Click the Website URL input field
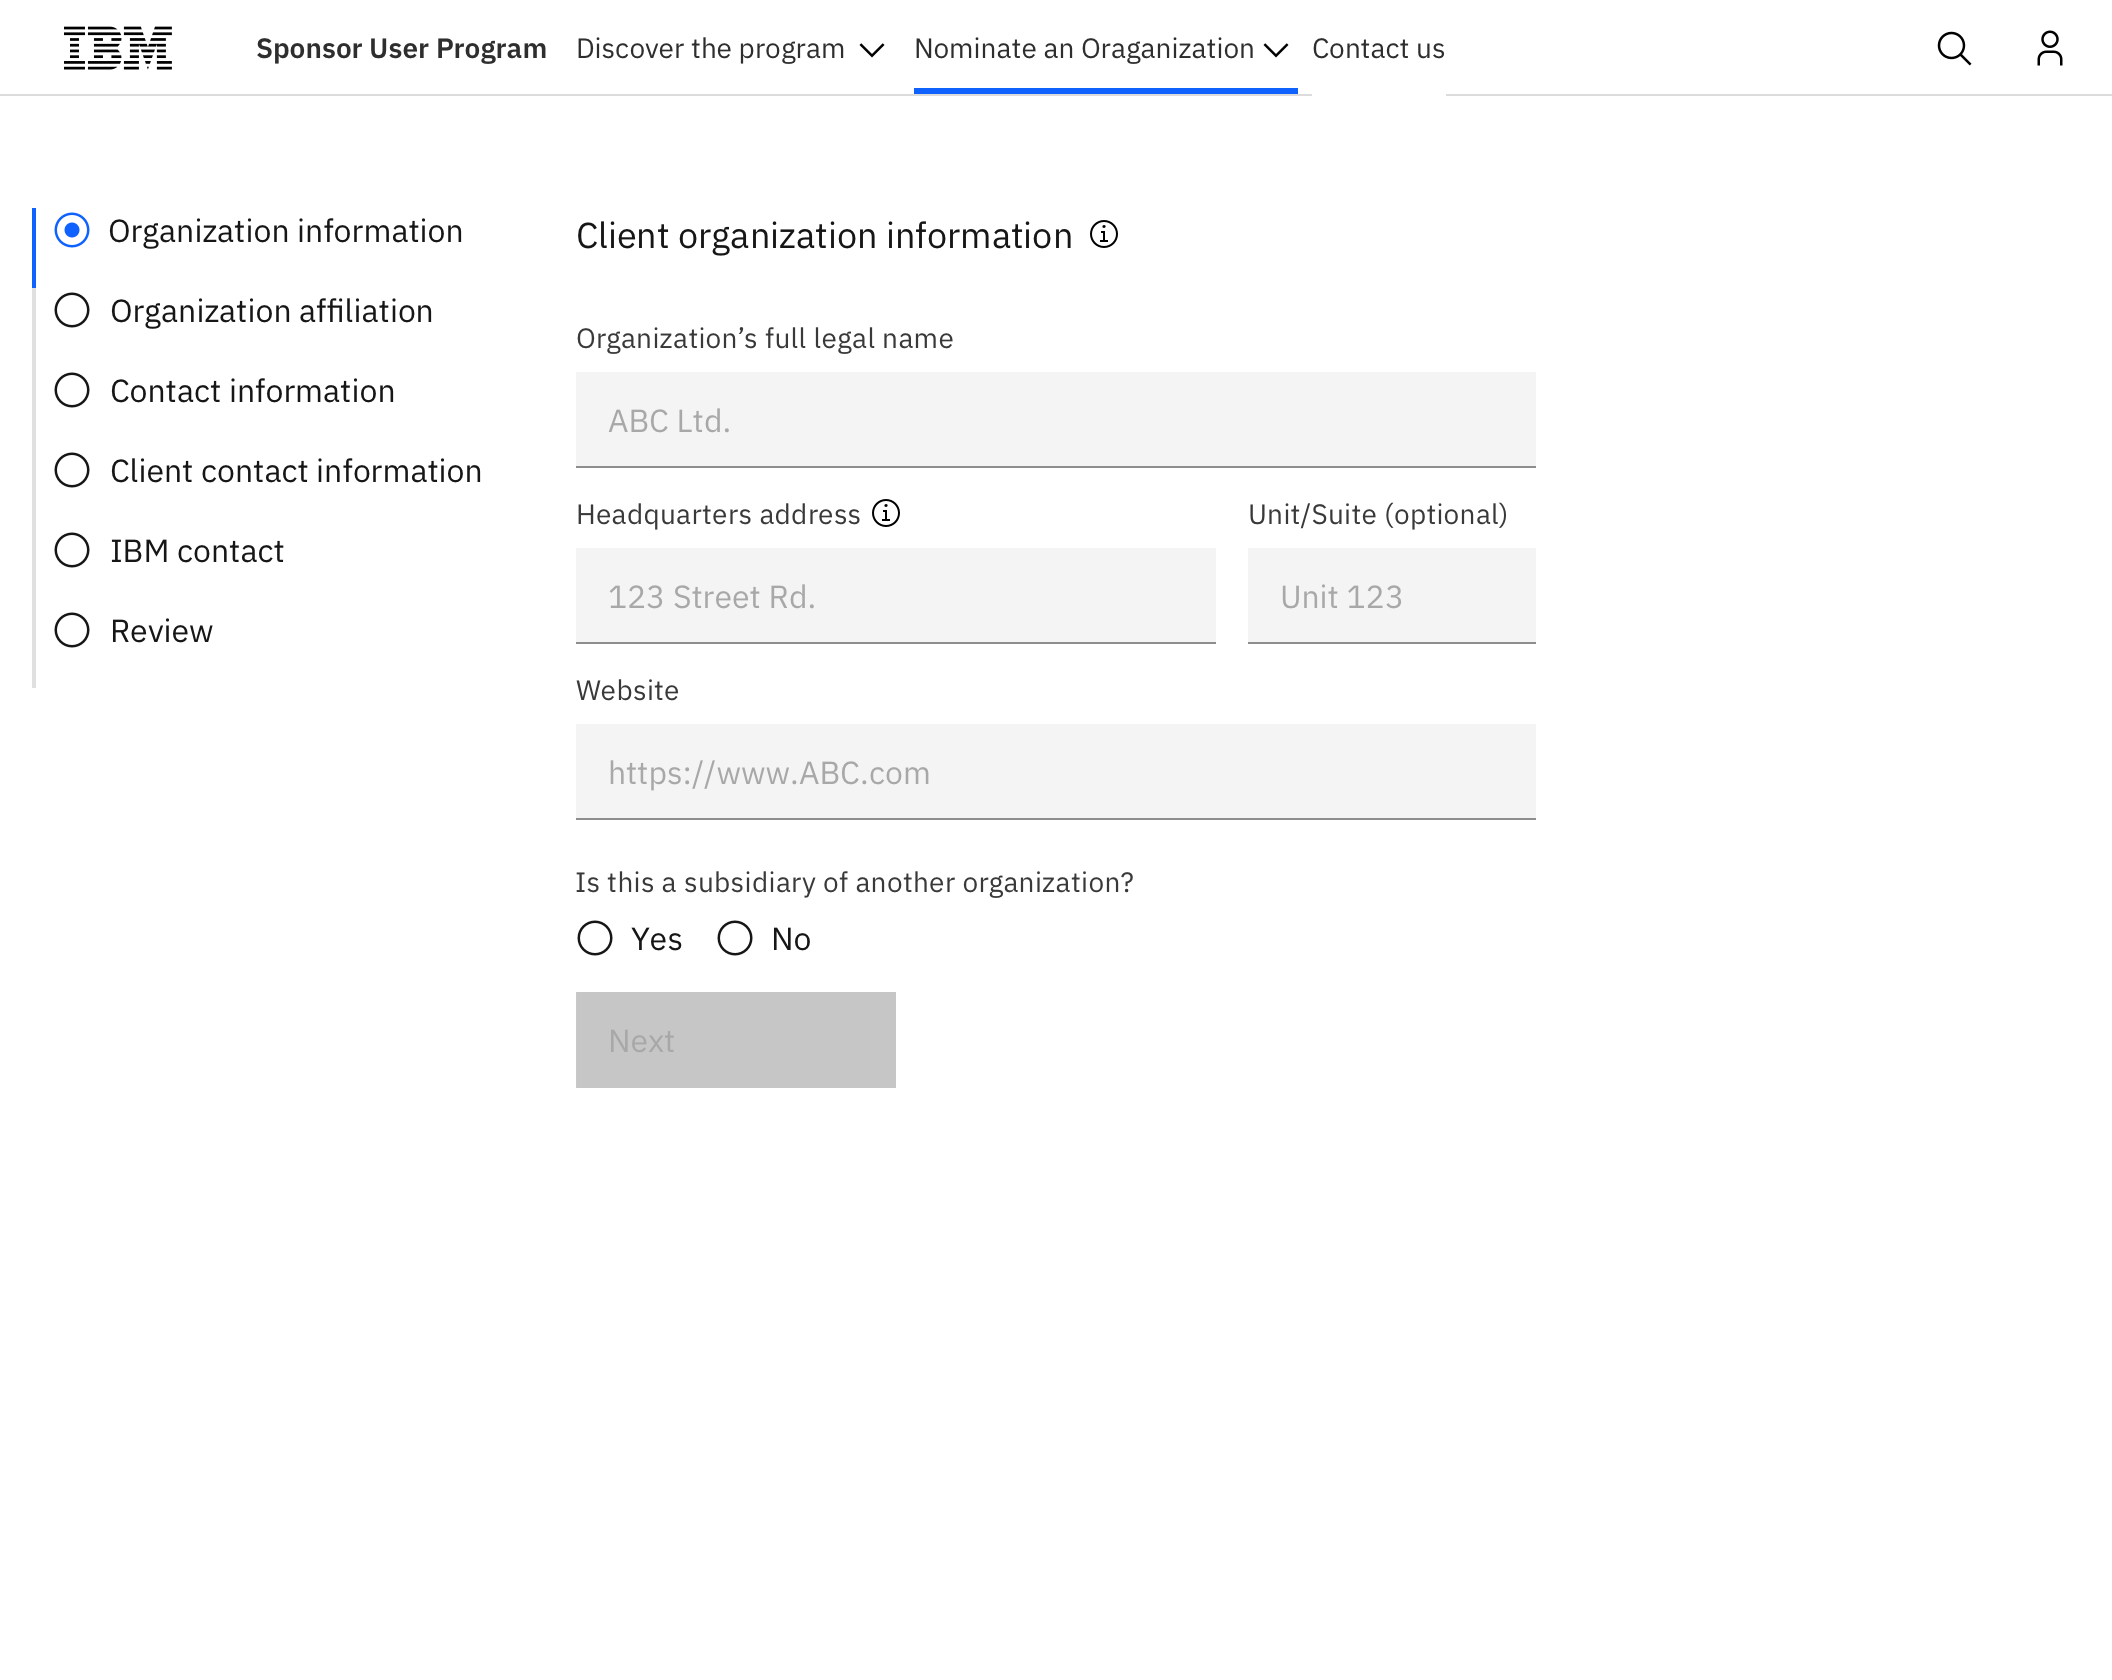 pyautogui.click(x=1055, y=772)
